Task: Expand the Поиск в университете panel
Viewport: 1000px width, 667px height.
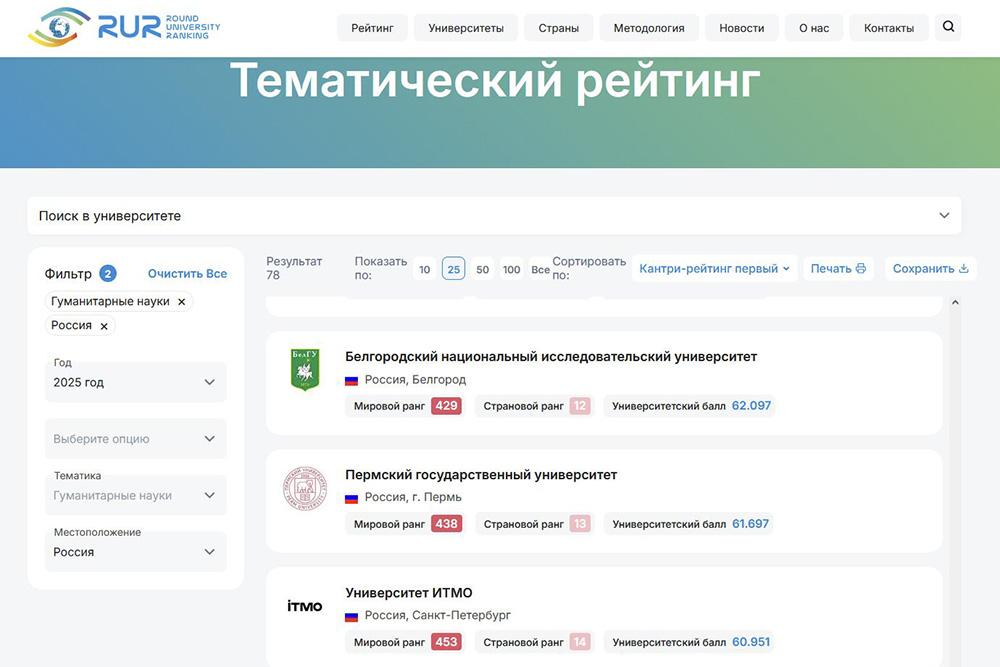Action: pos(494,216)
